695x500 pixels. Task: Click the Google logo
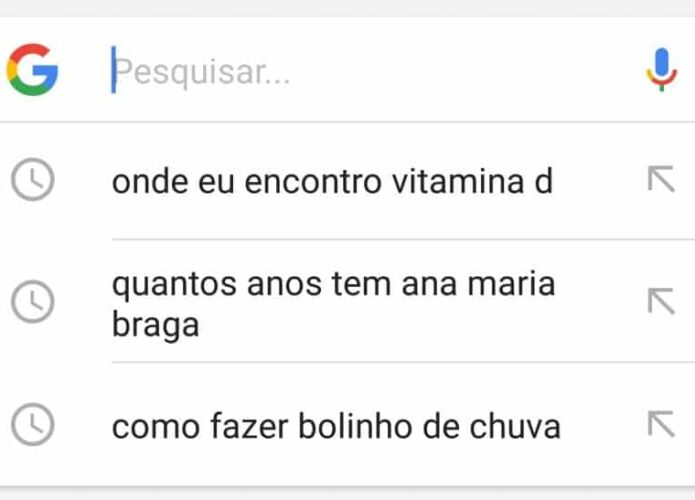(x=32, y=70)
